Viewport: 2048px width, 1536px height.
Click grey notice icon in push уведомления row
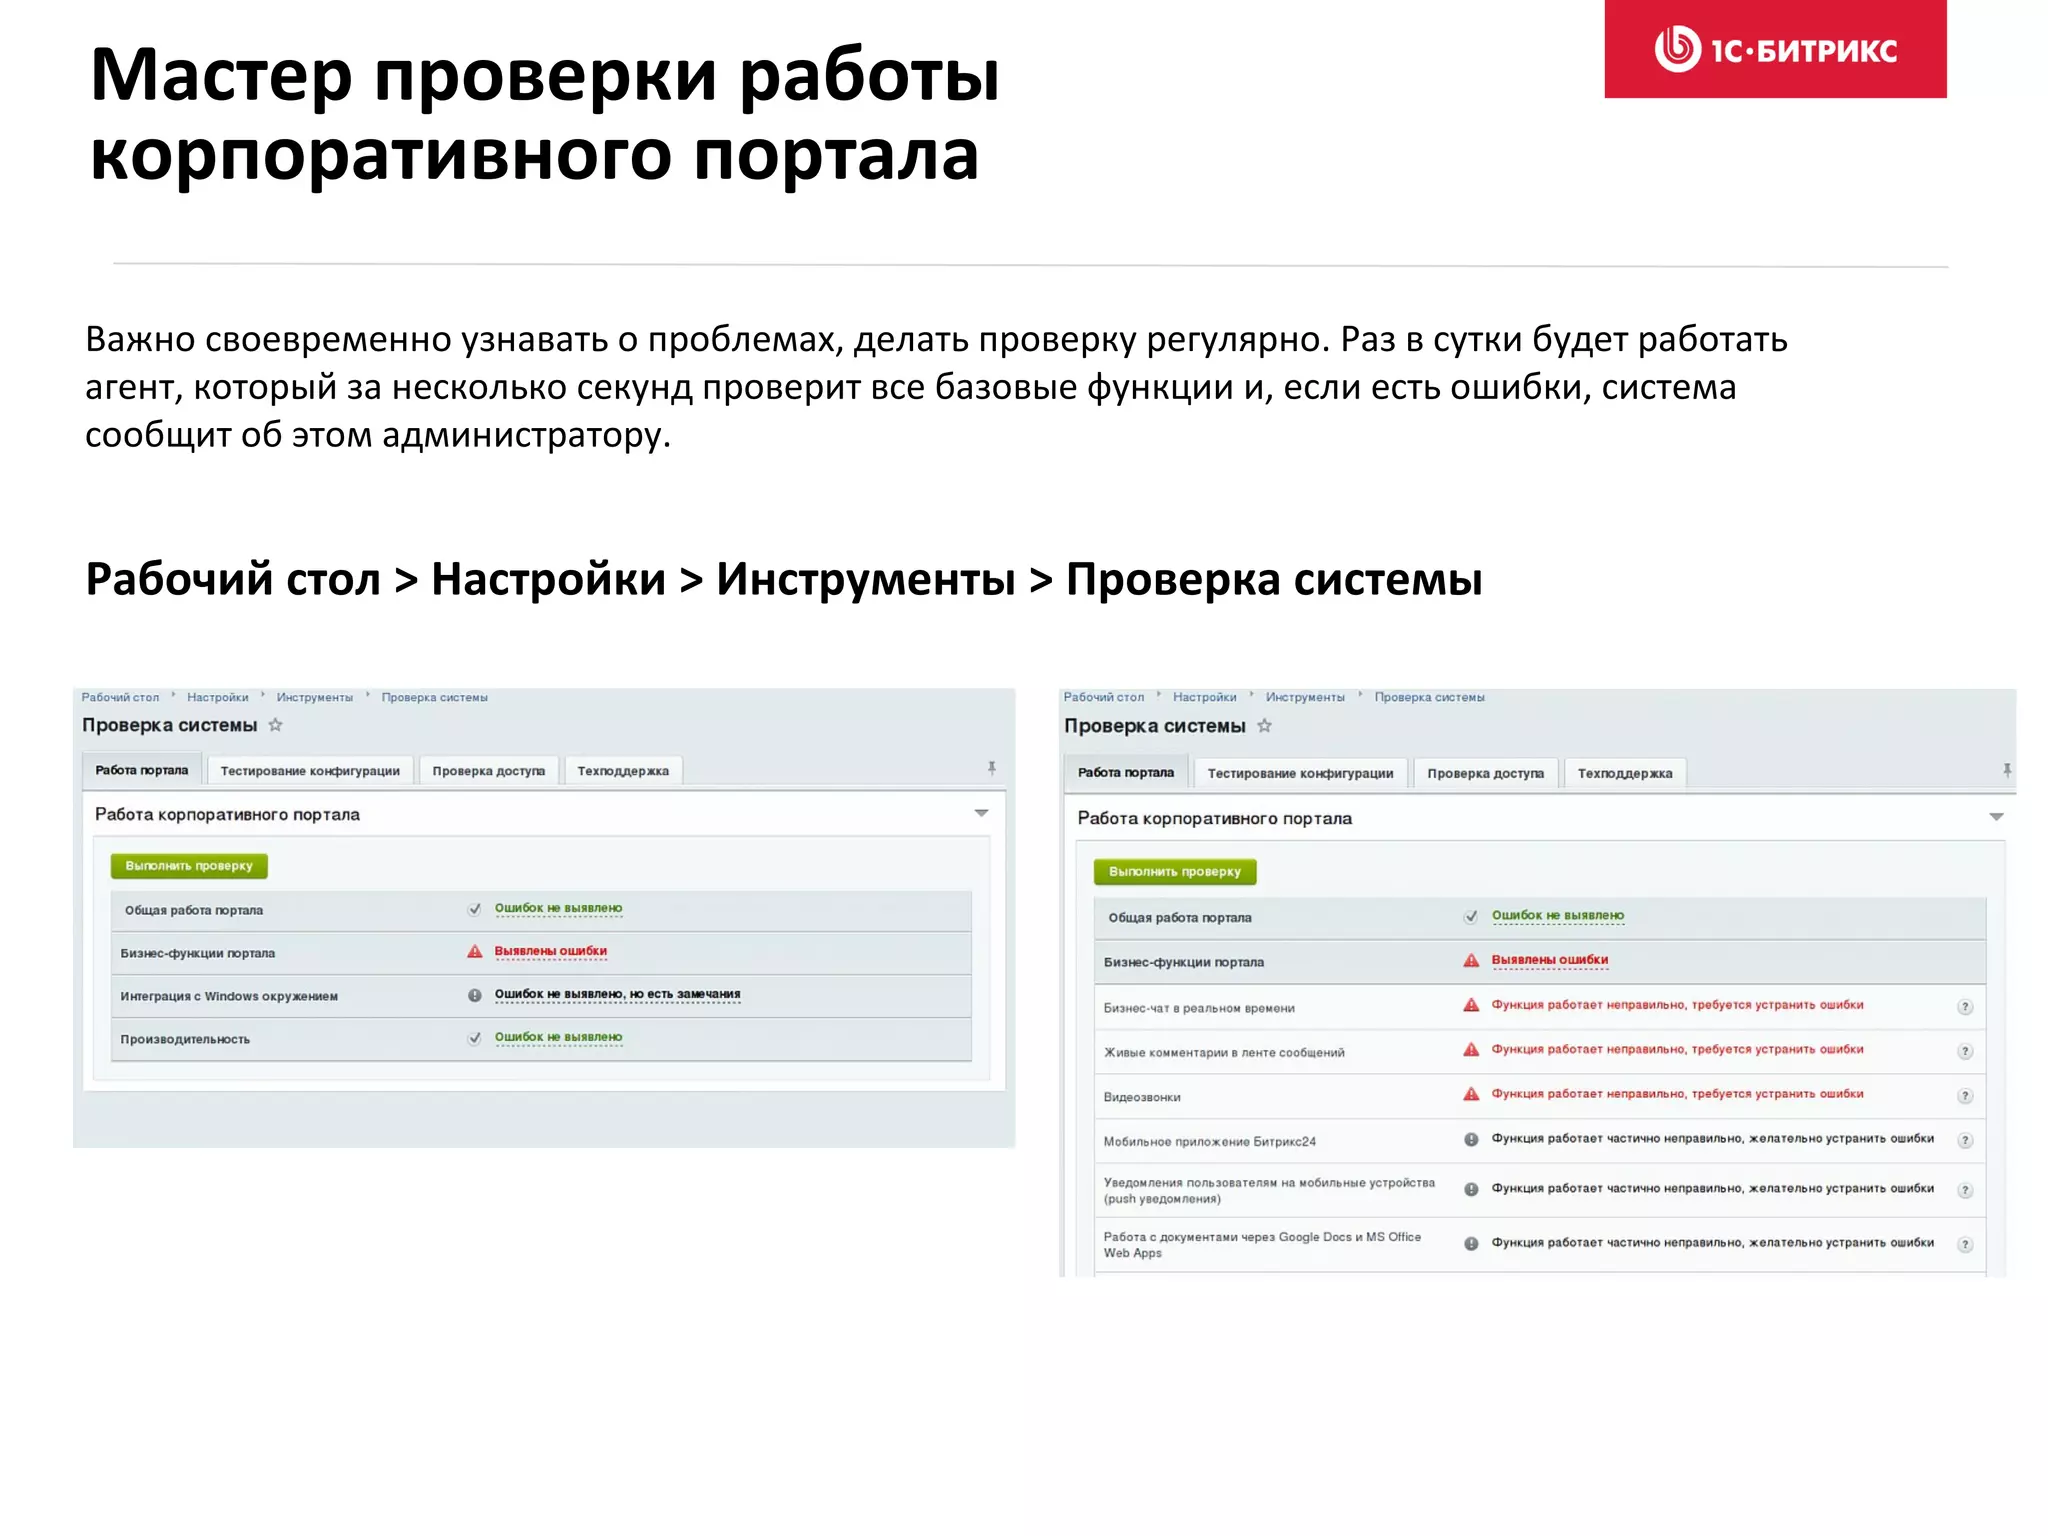coord(1471,1189)
